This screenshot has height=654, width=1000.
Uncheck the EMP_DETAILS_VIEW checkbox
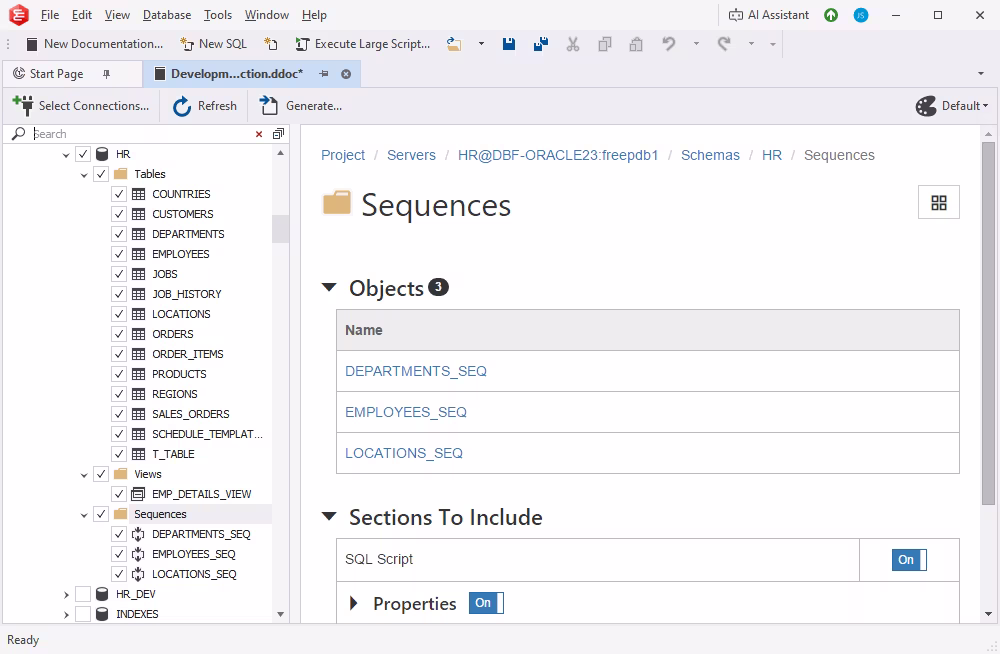pyautogui.click(x=119, y=494)
